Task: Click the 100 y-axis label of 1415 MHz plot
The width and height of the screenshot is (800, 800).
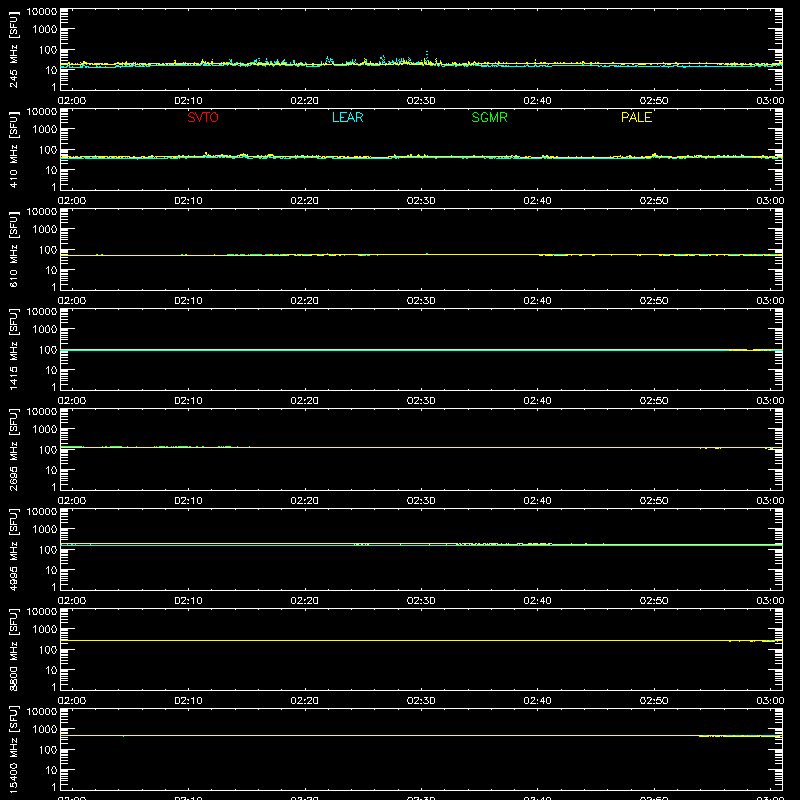Action: 48,350
